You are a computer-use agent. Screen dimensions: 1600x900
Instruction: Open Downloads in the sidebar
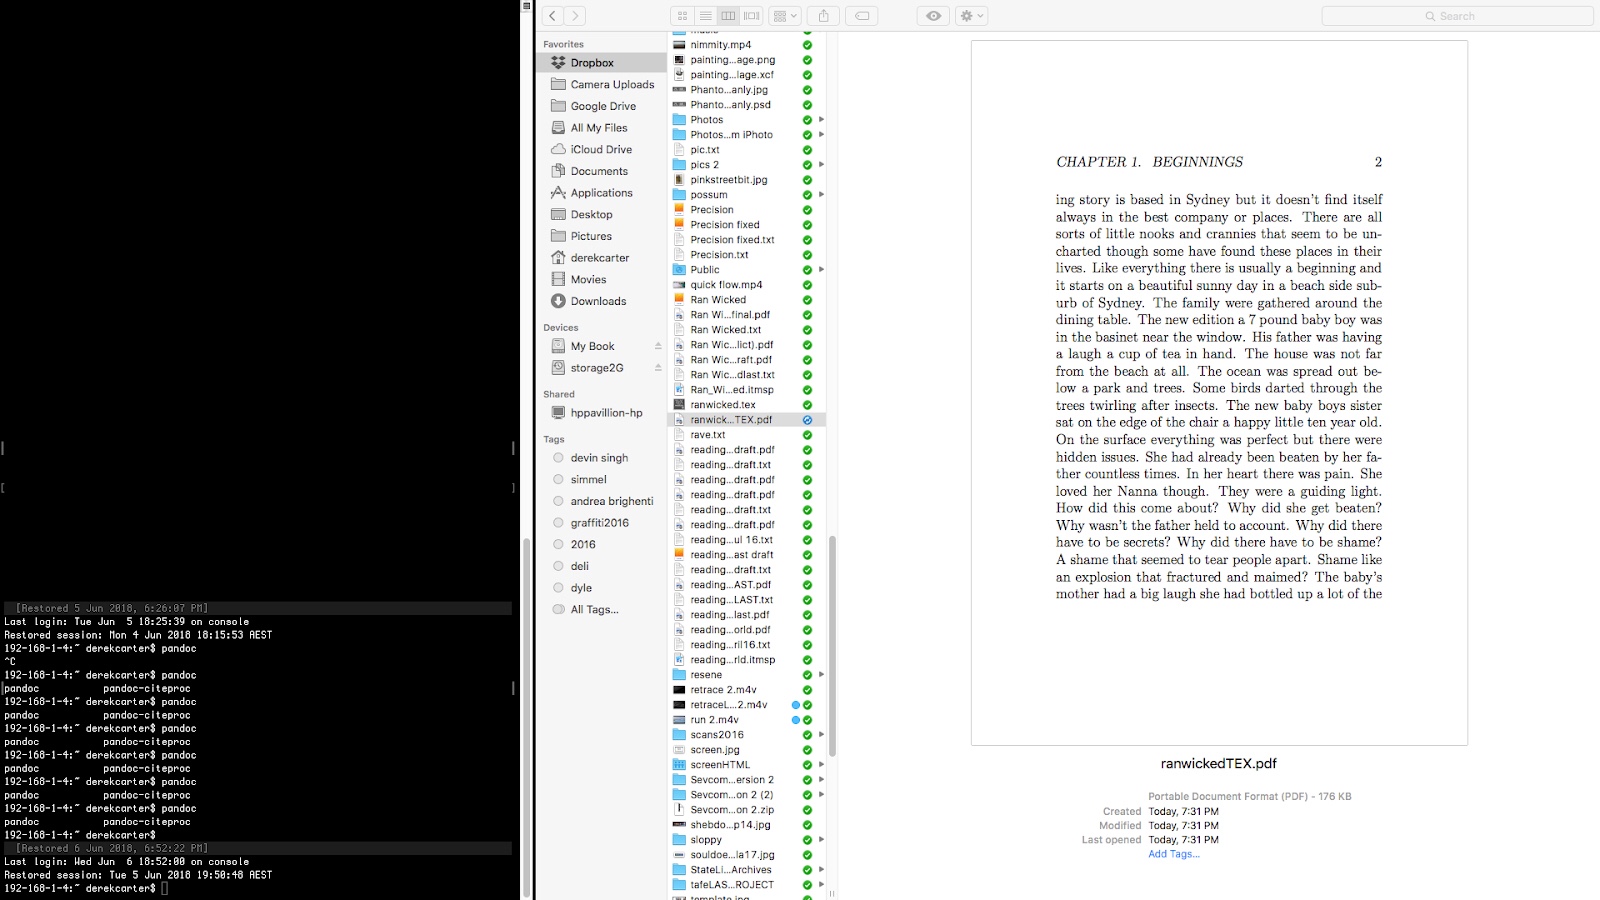coord(598,301)
